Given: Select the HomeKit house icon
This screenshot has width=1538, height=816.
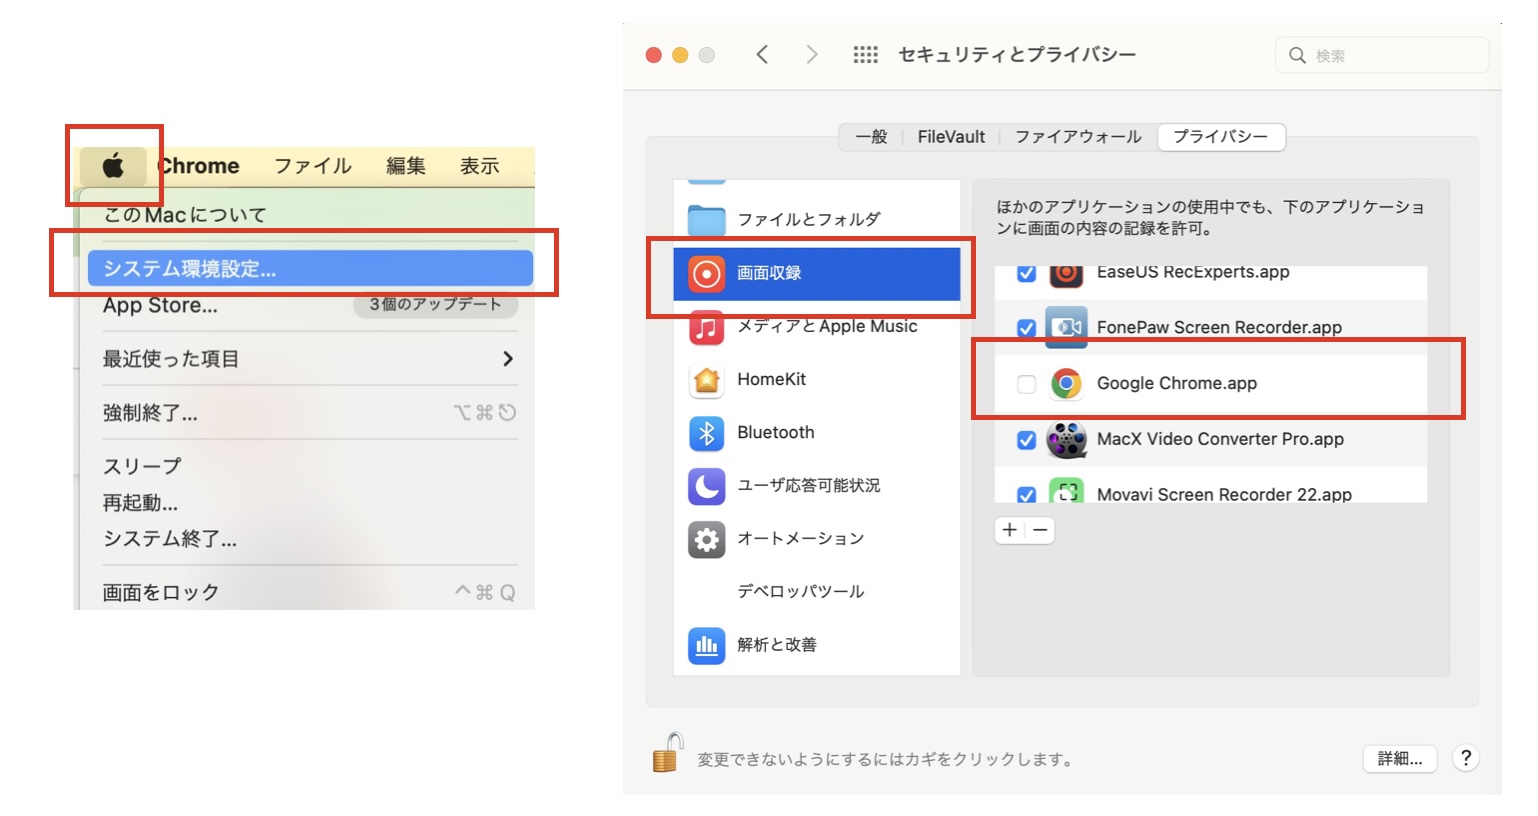Looking at the screenshot, I should tap(707, 380).
